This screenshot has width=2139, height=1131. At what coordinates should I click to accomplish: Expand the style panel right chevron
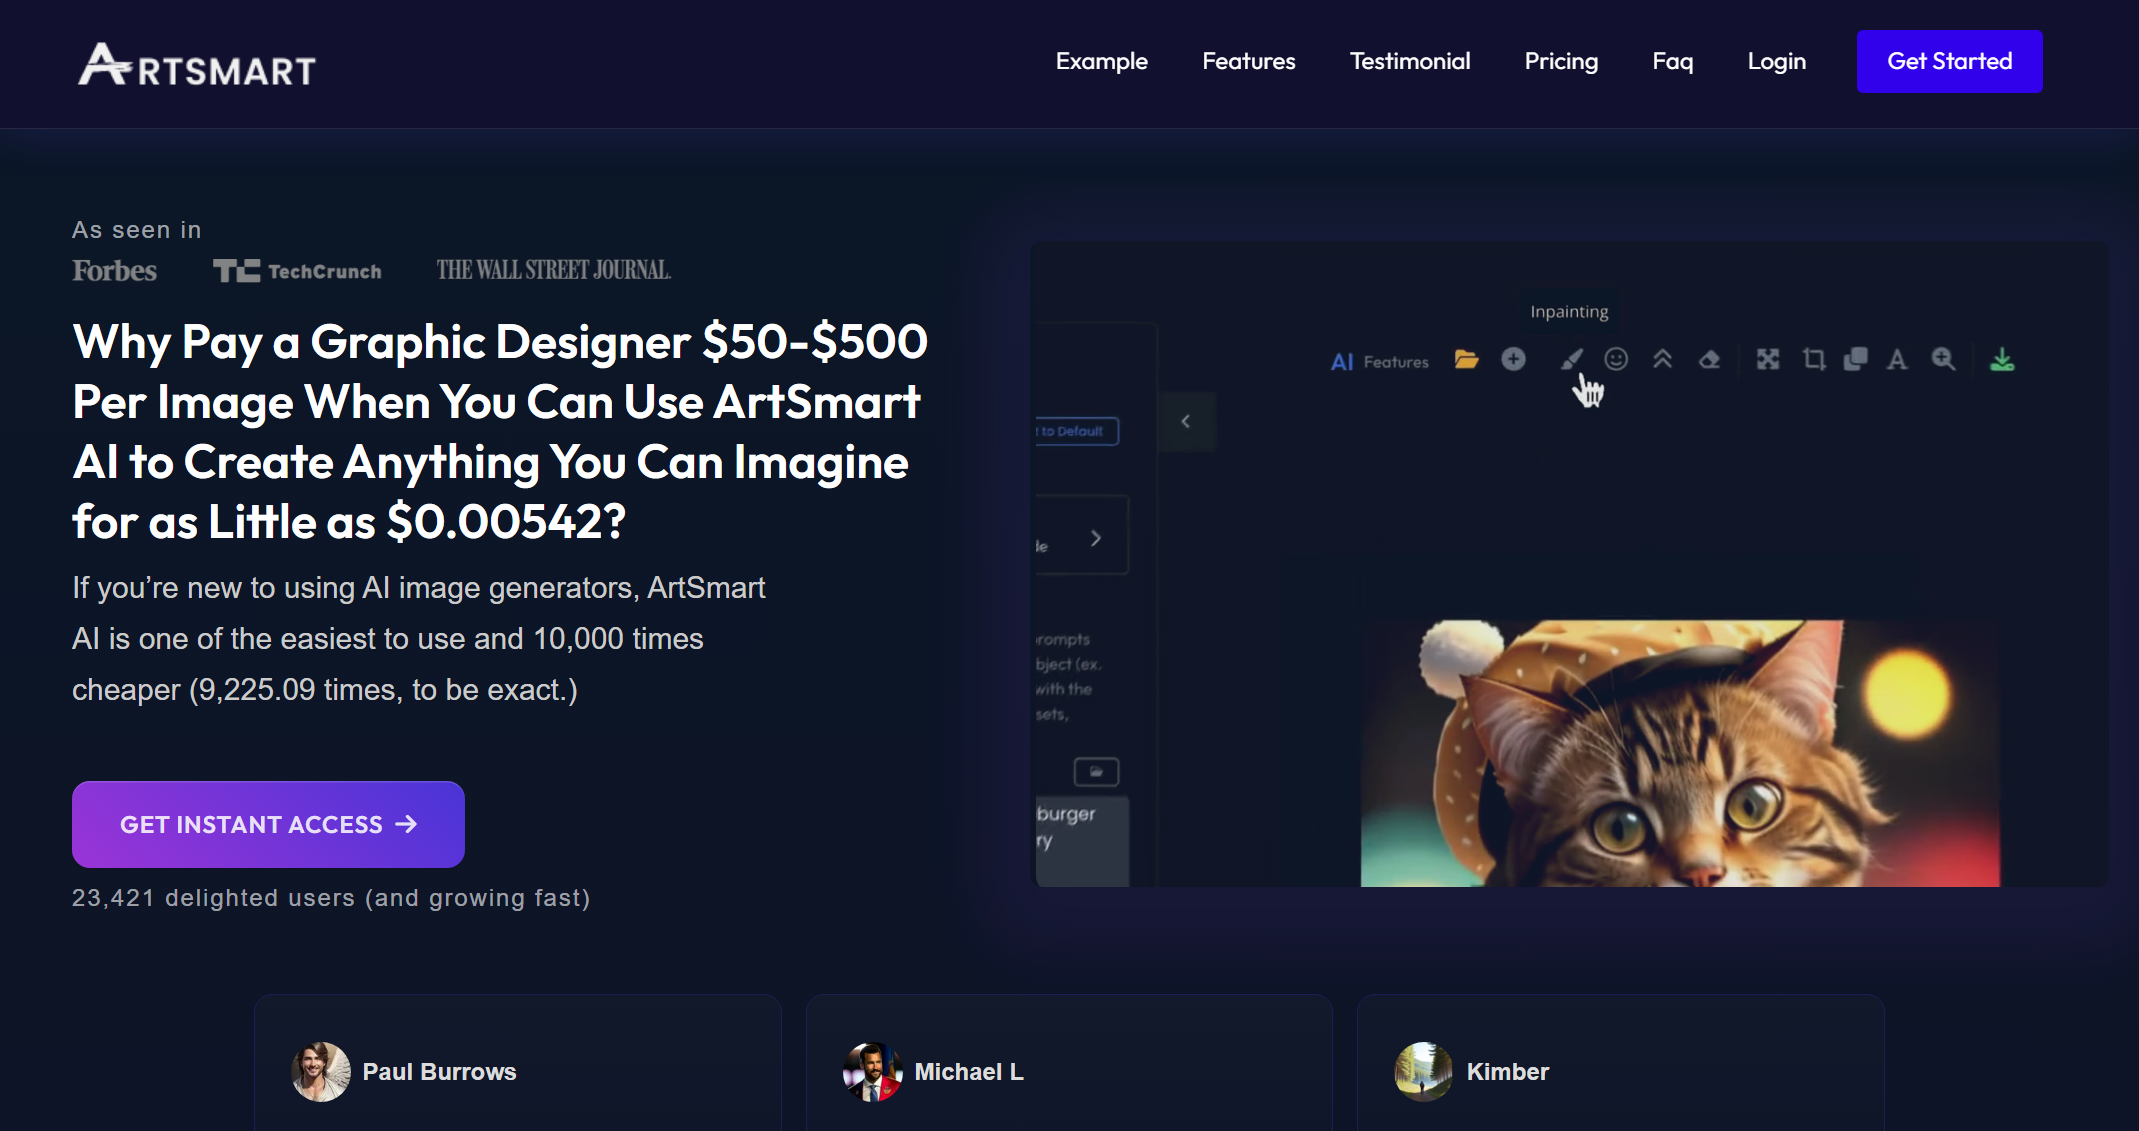tap(1096, 538)
